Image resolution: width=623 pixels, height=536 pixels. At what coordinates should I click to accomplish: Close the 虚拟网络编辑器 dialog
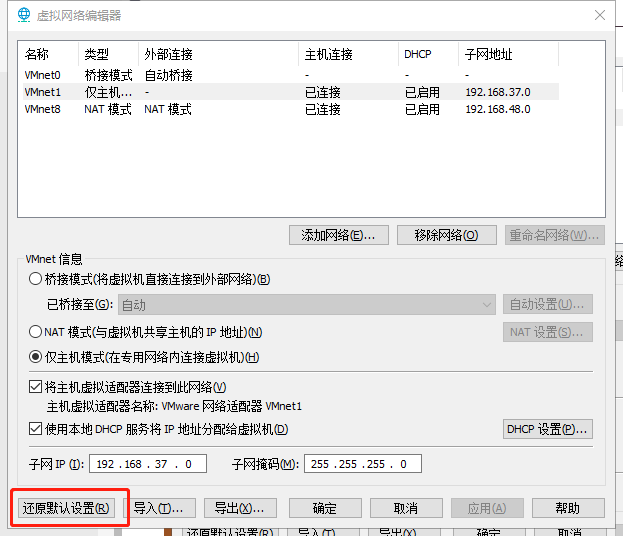pos(600,15)
